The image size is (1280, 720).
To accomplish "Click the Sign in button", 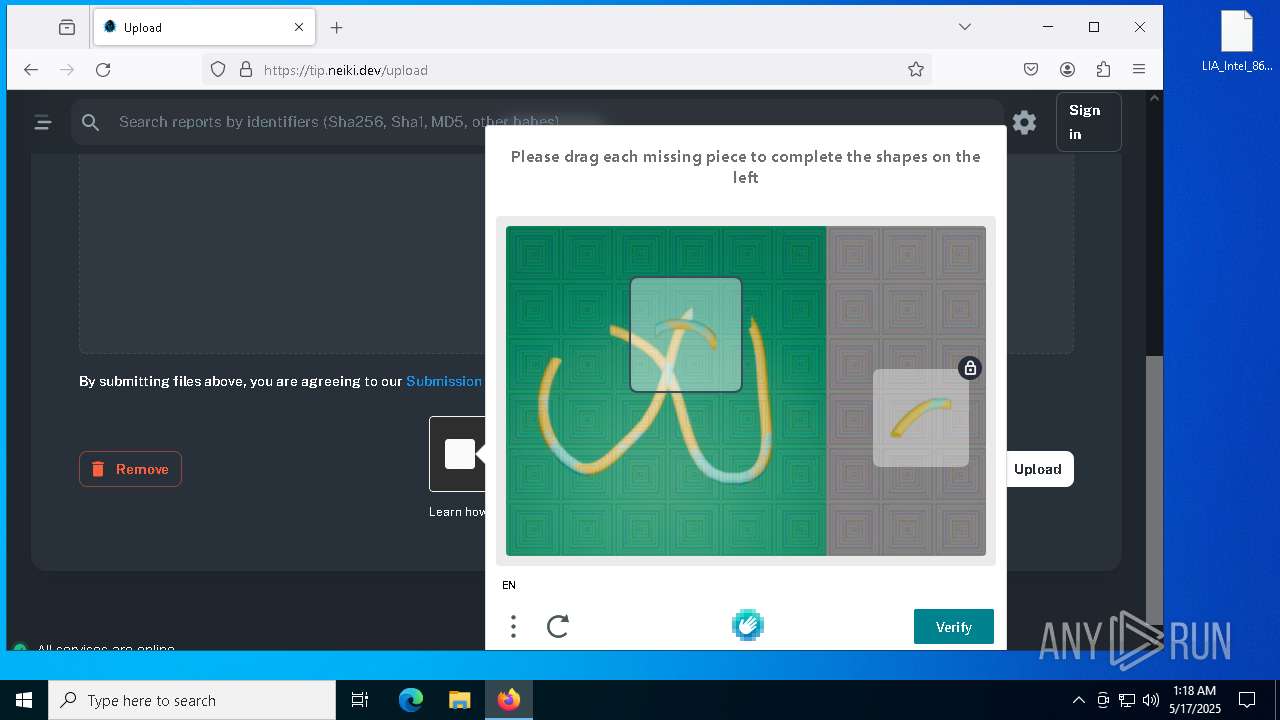I will (1088, 122).
